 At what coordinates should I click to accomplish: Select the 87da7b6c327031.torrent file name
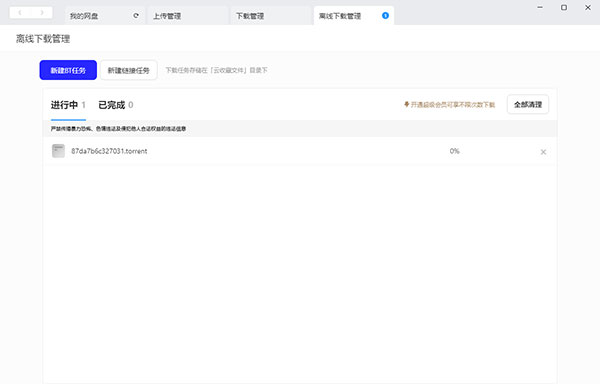(109, 151)
